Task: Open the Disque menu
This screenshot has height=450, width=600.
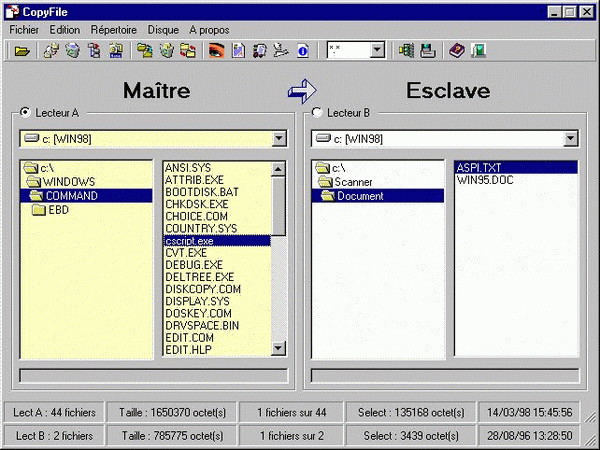Action: pyautogui.click(x=162, y=30)
